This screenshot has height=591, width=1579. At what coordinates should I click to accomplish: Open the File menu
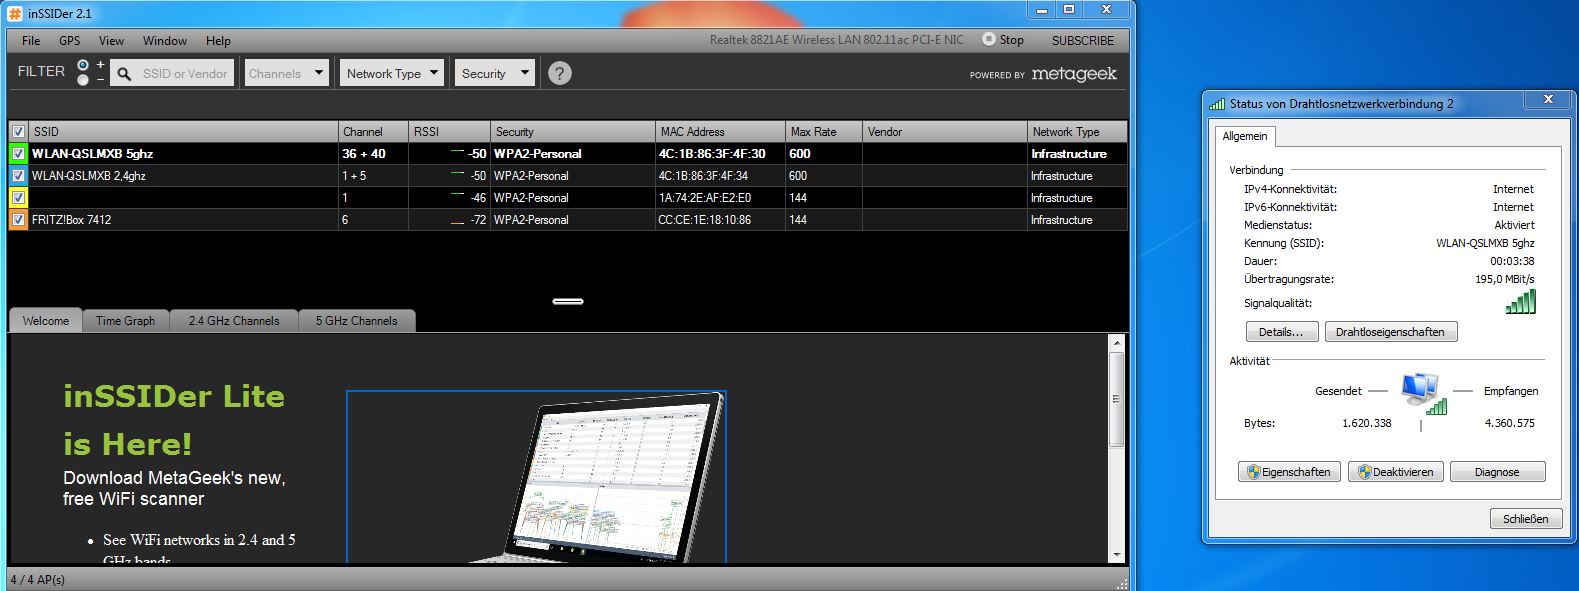[31, 41]
